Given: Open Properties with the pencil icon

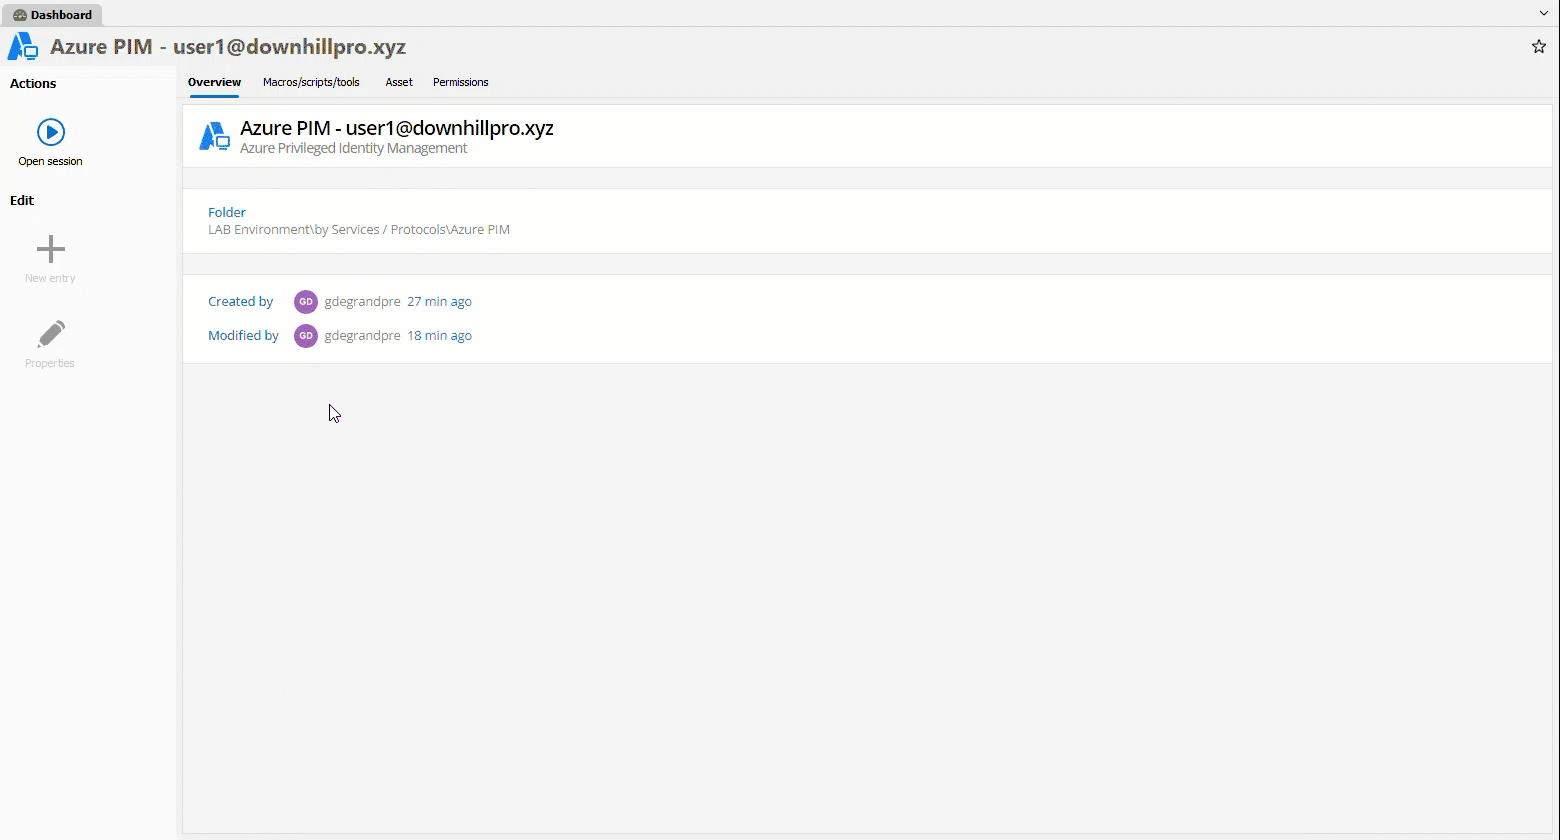Looking at the screenshot, I should [50, 334].
